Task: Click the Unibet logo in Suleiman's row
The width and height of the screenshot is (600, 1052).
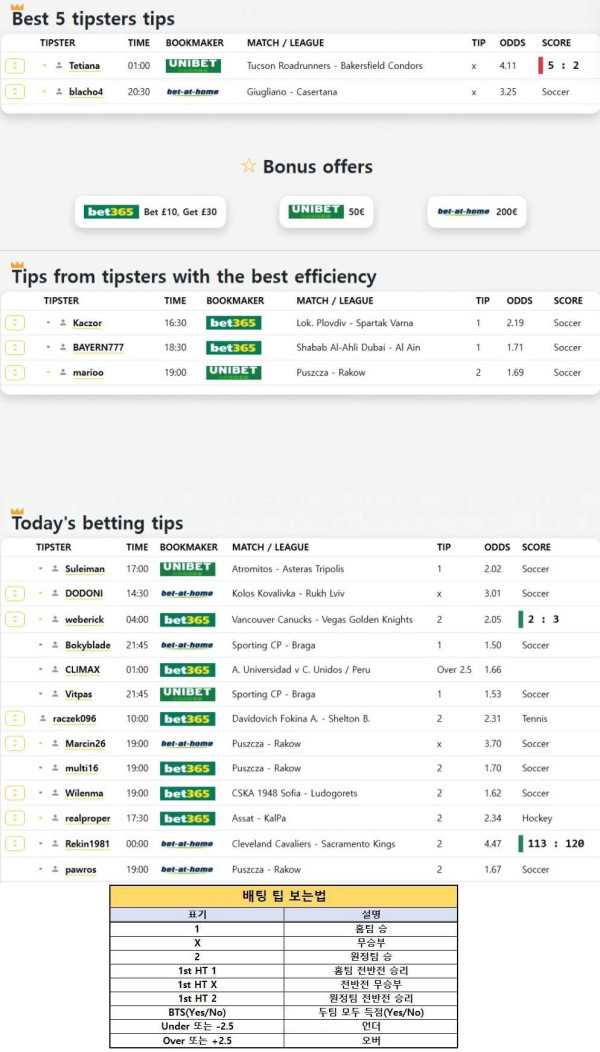Action: click(187, 569)
